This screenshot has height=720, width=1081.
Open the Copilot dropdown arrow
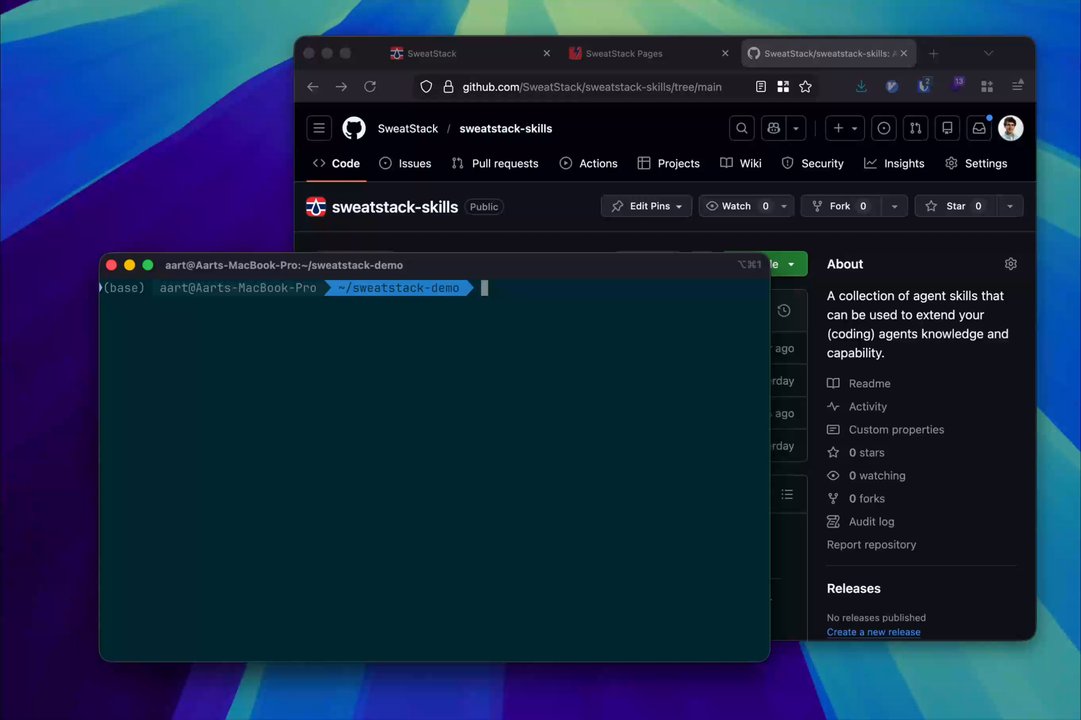(x=796, y=128)
